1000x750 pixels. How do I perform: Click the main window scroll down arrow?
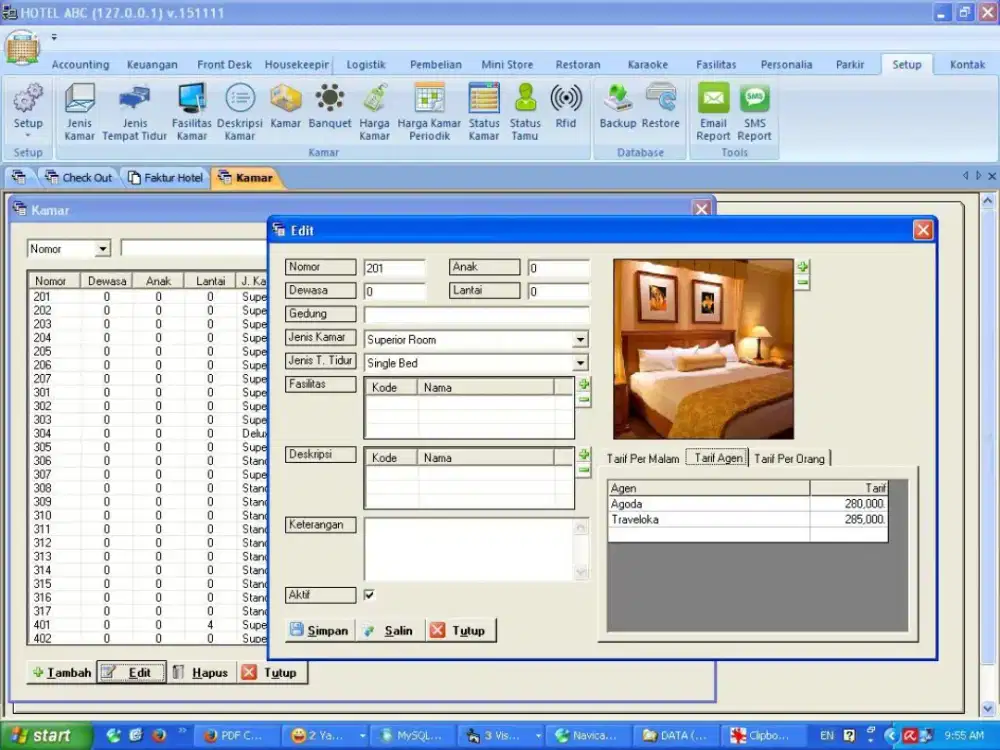click(987, 708)
